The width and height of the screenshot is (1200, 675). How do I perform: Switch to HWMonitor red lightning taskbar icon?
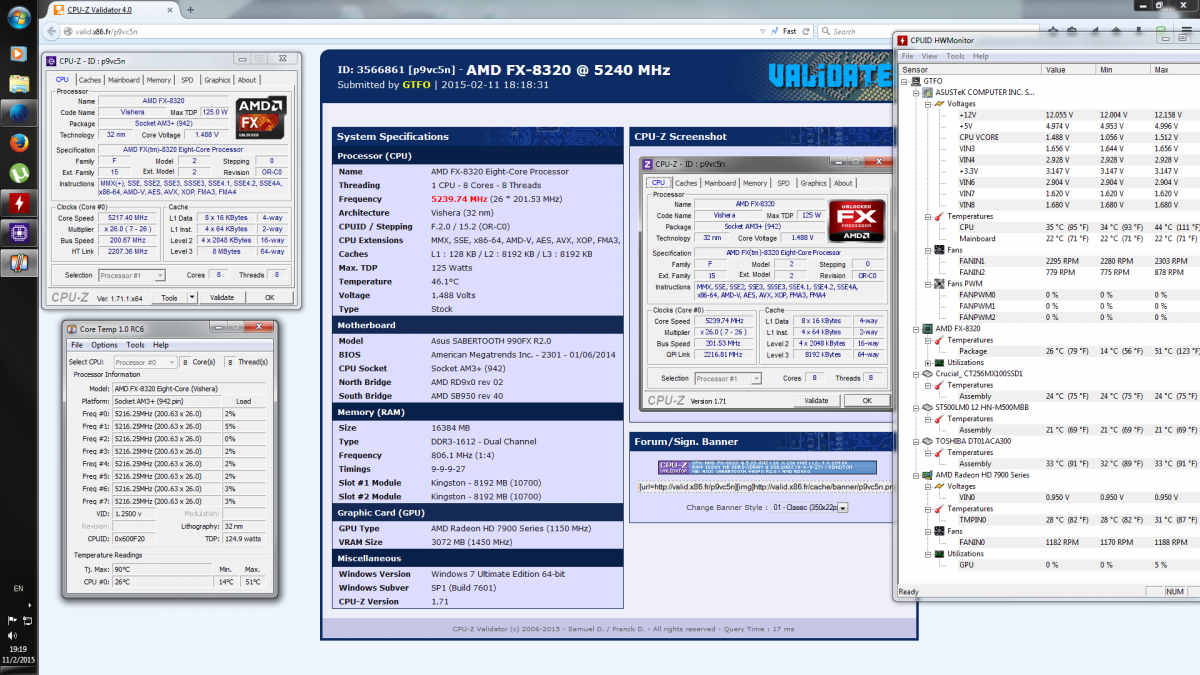coord(18,203)
